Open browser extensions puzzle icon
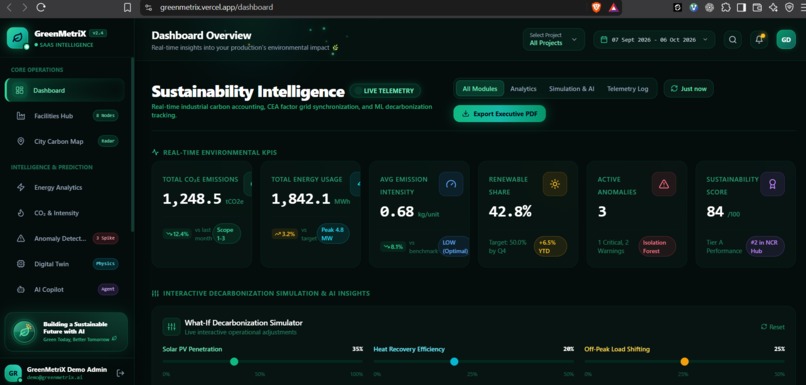The height and width of the screenshot is (385, 806). 725,7
